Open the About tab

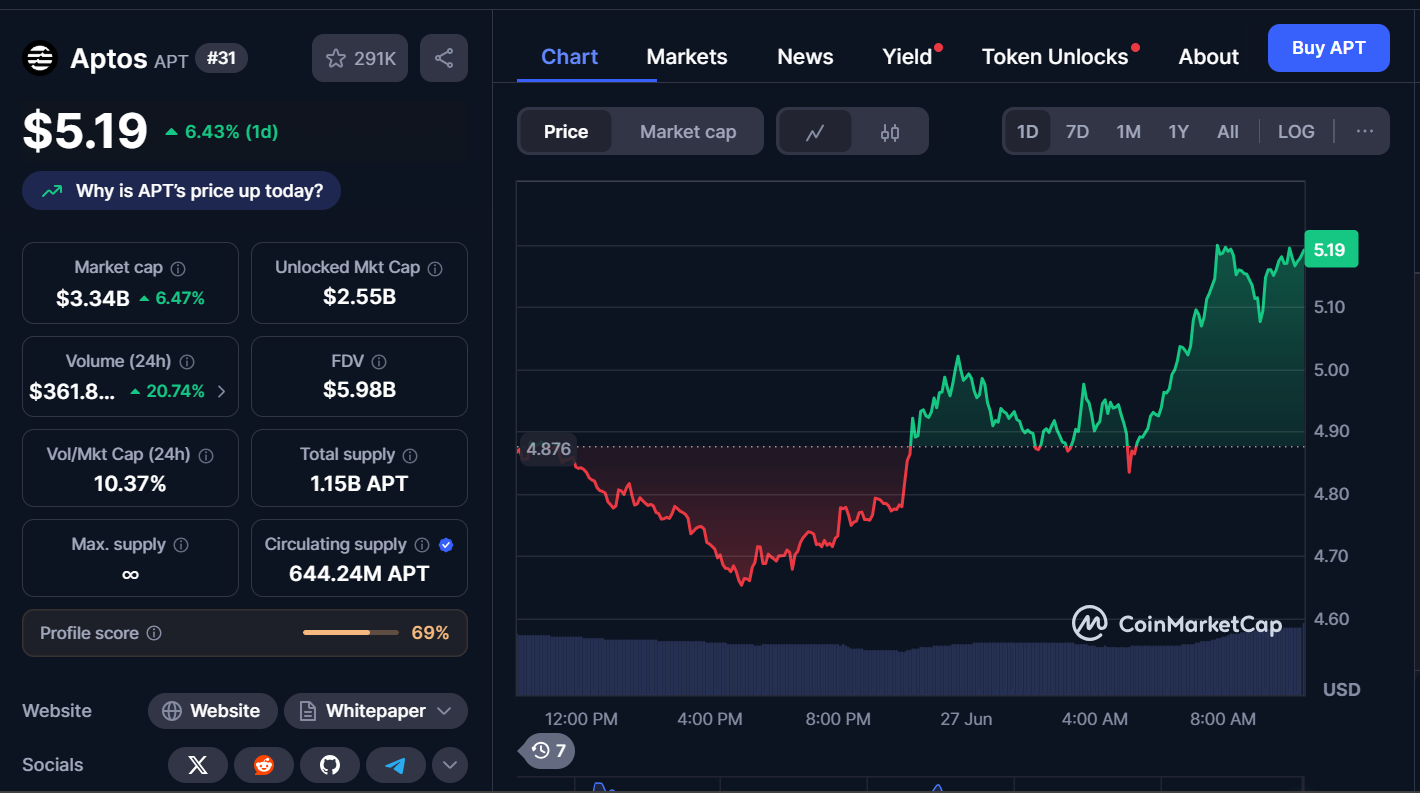[x=1208, y=57]
